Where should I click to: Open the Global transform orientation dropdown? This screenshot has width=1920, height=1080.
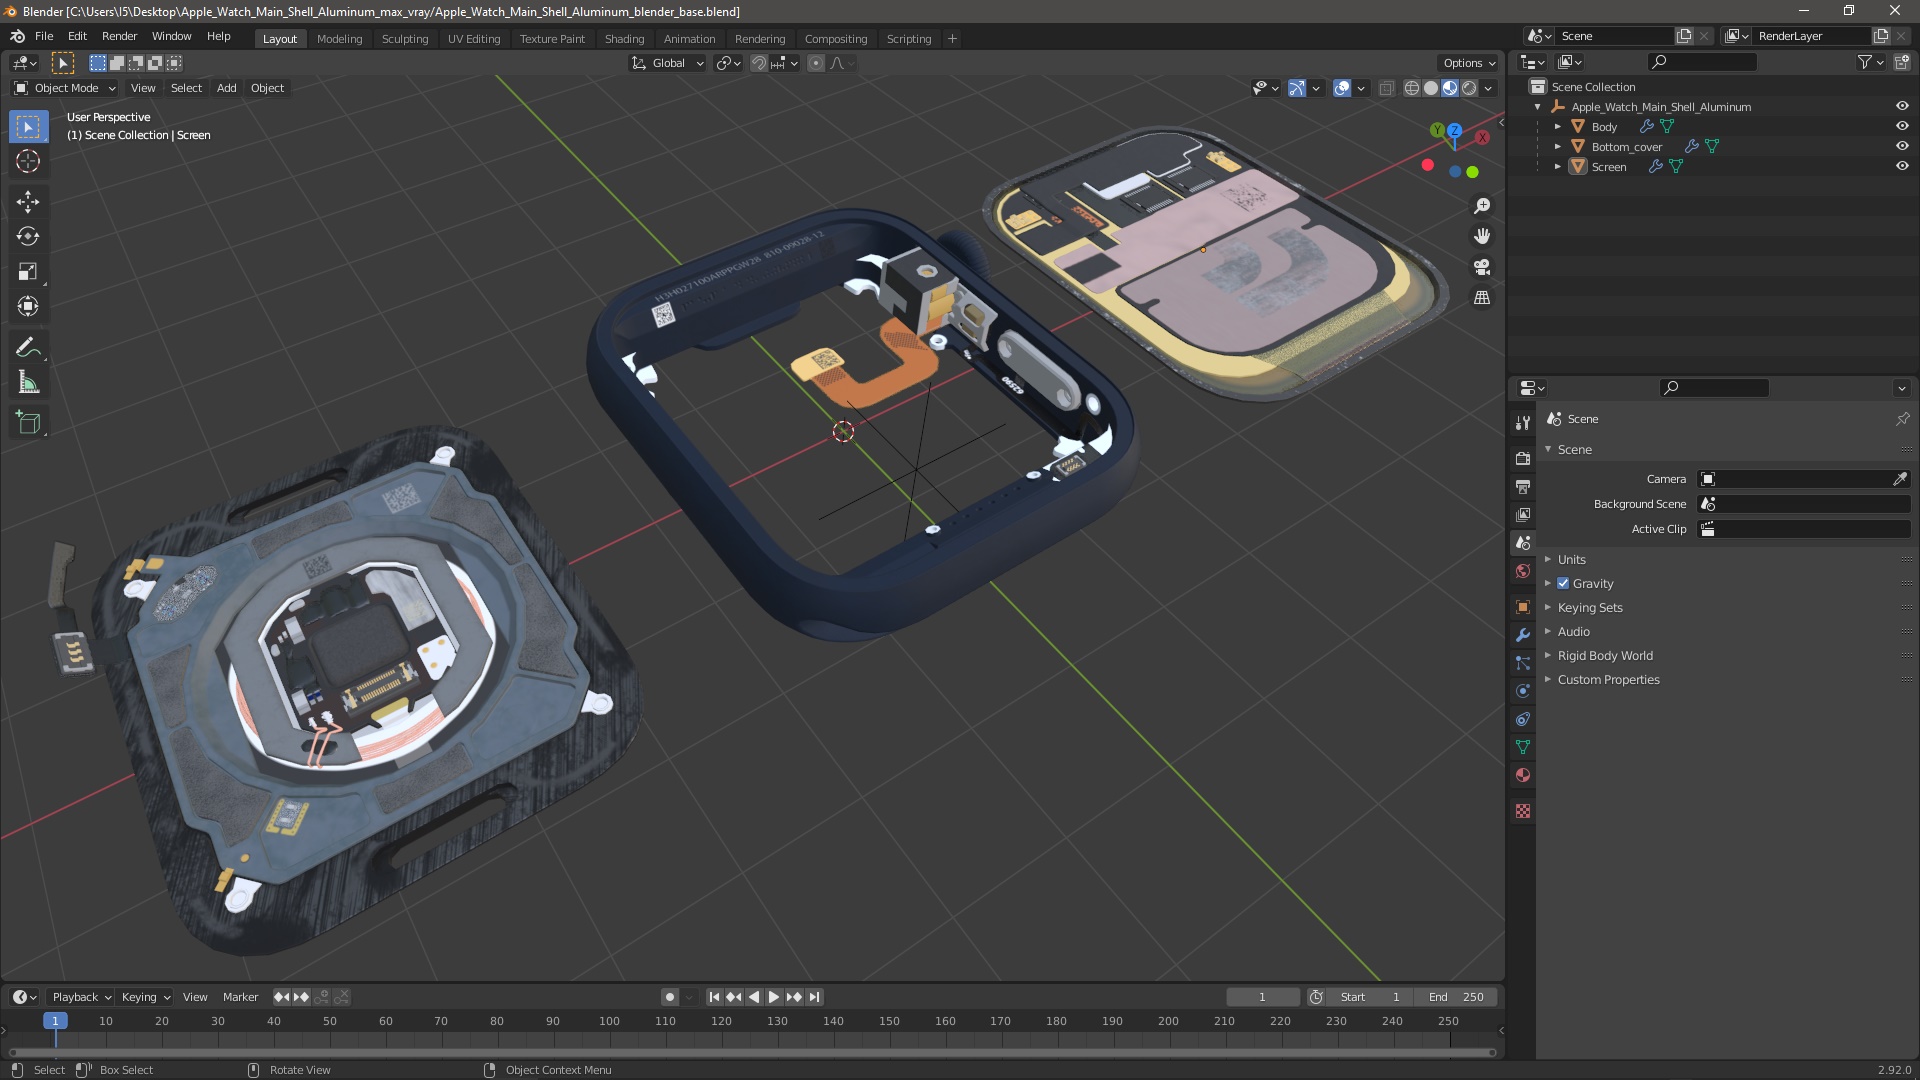(667, 63)
